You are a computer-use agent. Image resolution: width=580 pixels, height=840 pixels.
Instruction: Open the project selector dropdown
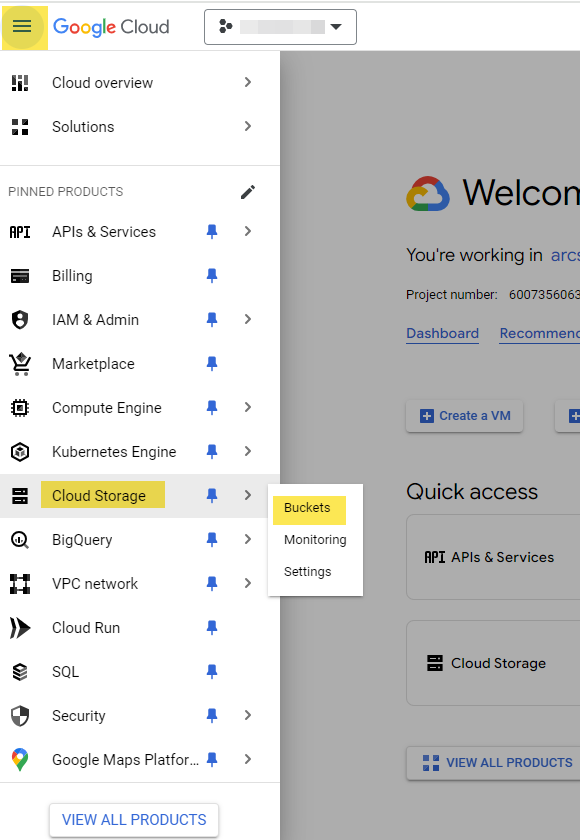(280, 27)
